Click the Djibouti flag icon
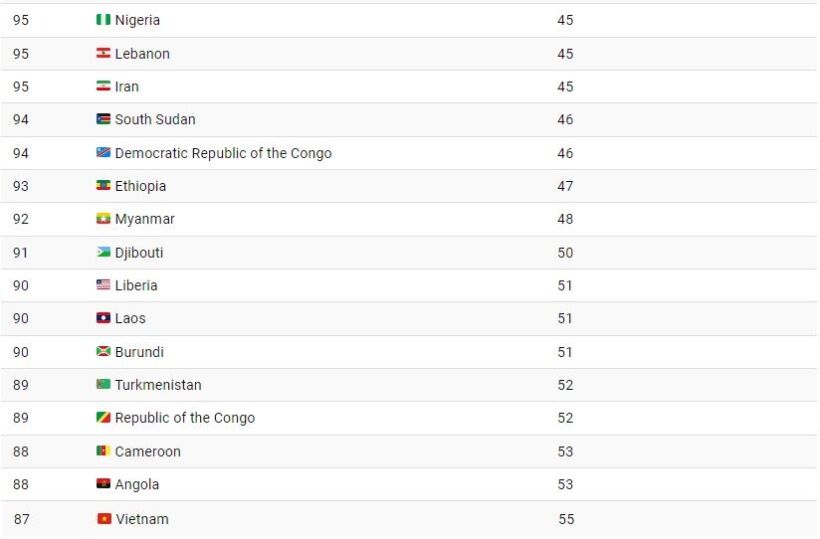 tap(103, 252)
